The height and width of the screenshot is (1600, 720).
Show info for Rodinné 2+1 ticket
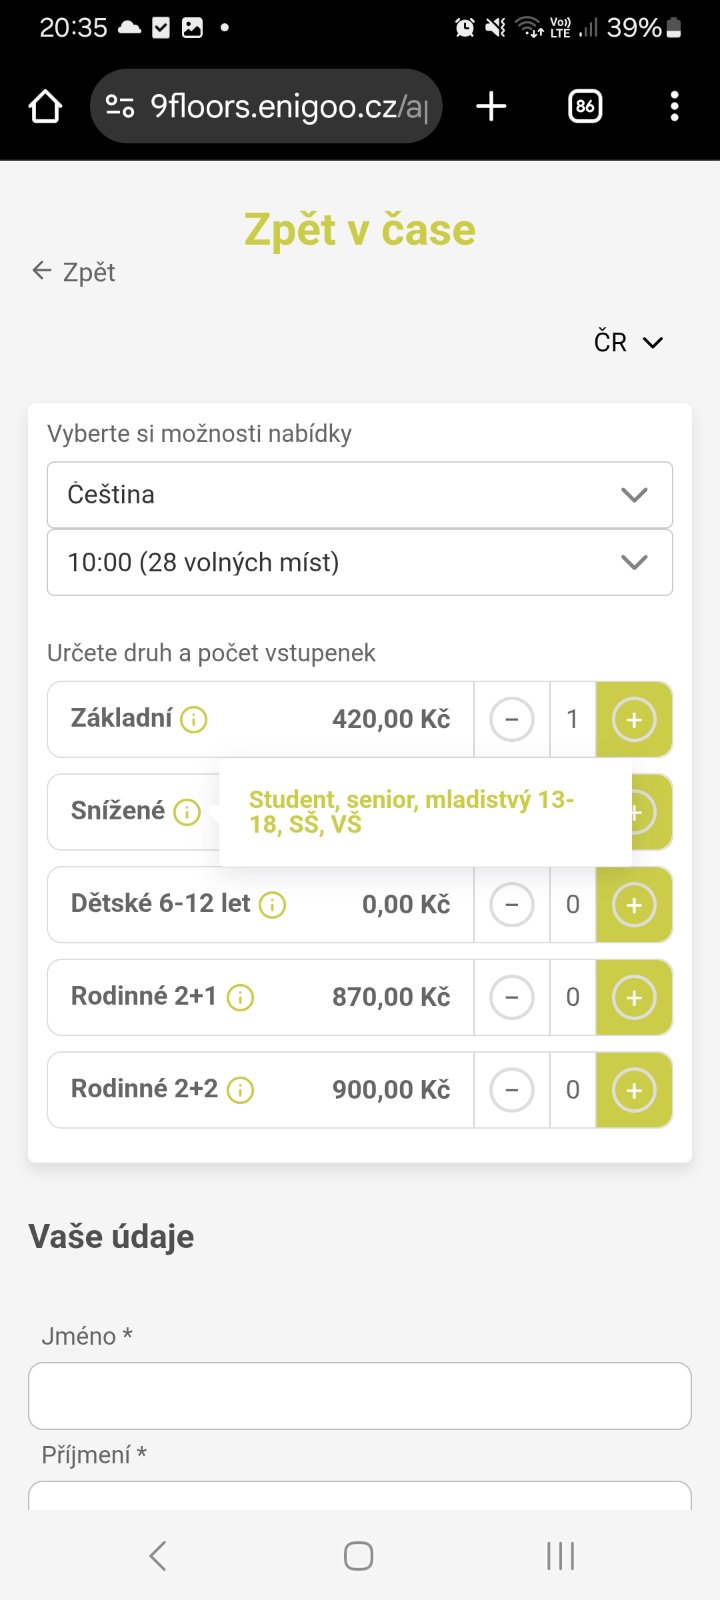click(x=240, y=997)
